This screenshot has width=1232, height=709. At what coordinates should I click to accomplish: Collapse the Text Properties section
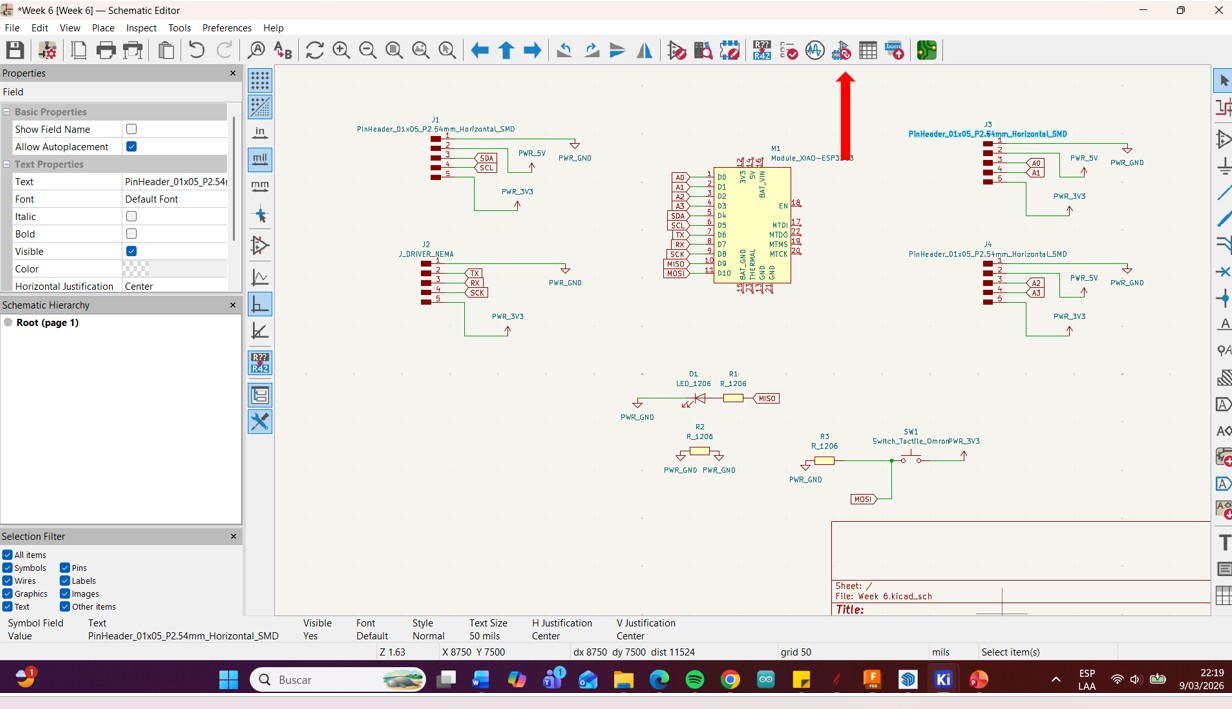coord(6,164)
